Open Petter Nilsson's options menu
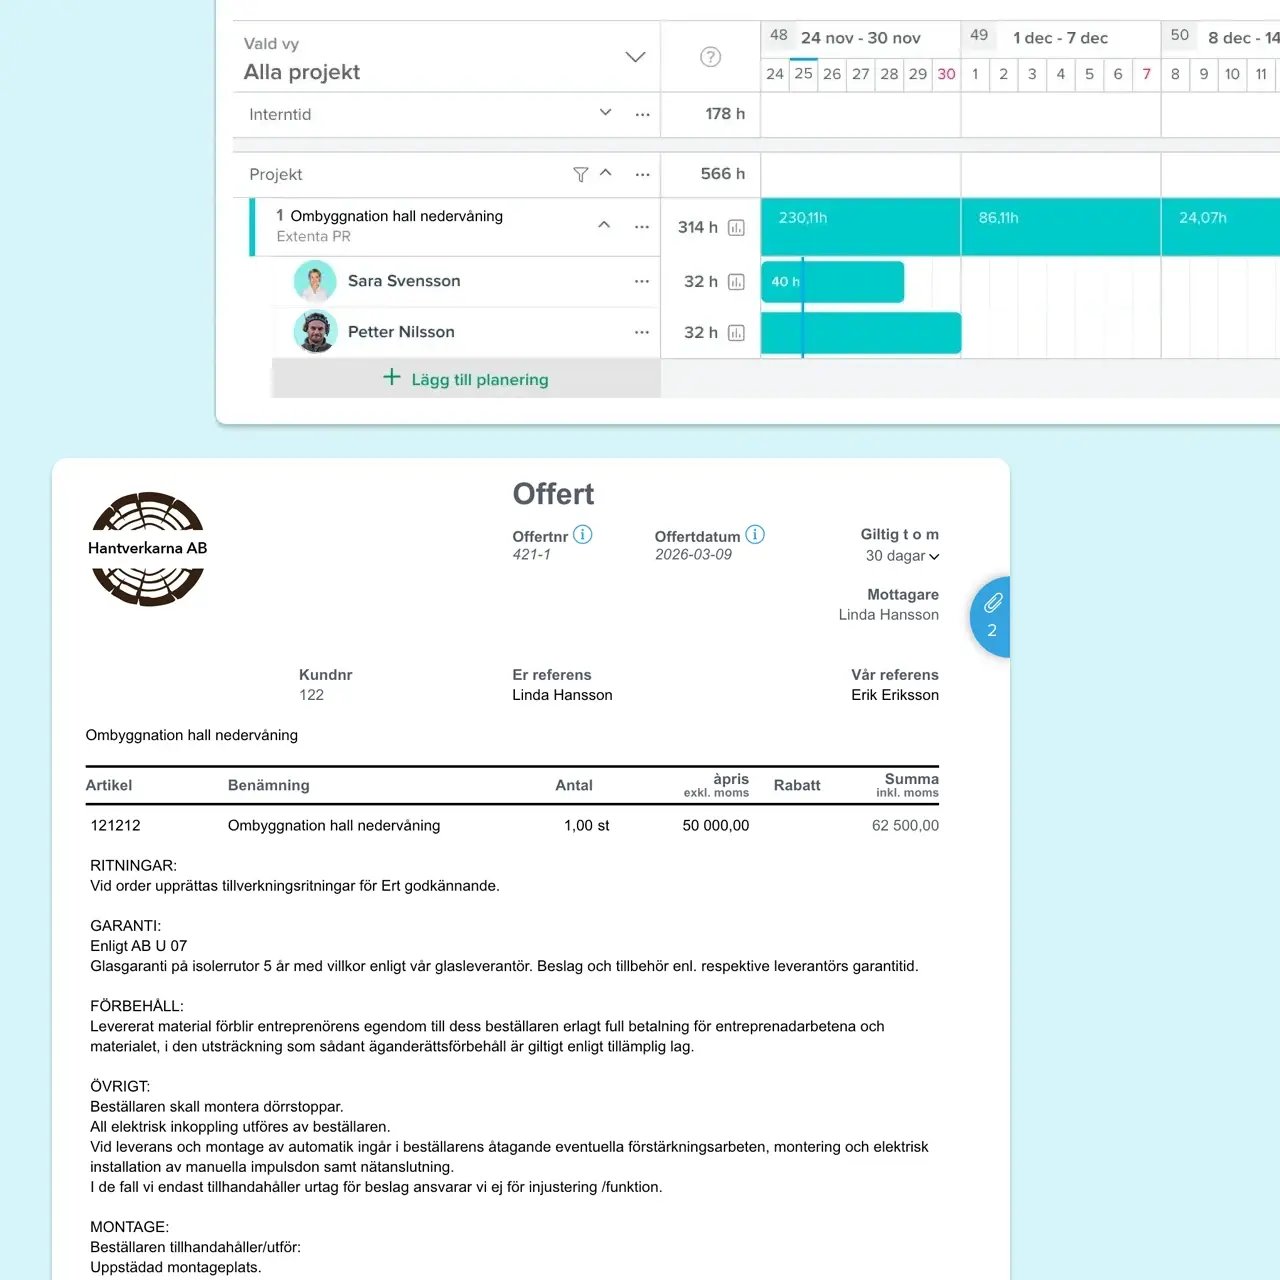The width and height of the screenshot is (1280, 1280). tap(642, 331)
